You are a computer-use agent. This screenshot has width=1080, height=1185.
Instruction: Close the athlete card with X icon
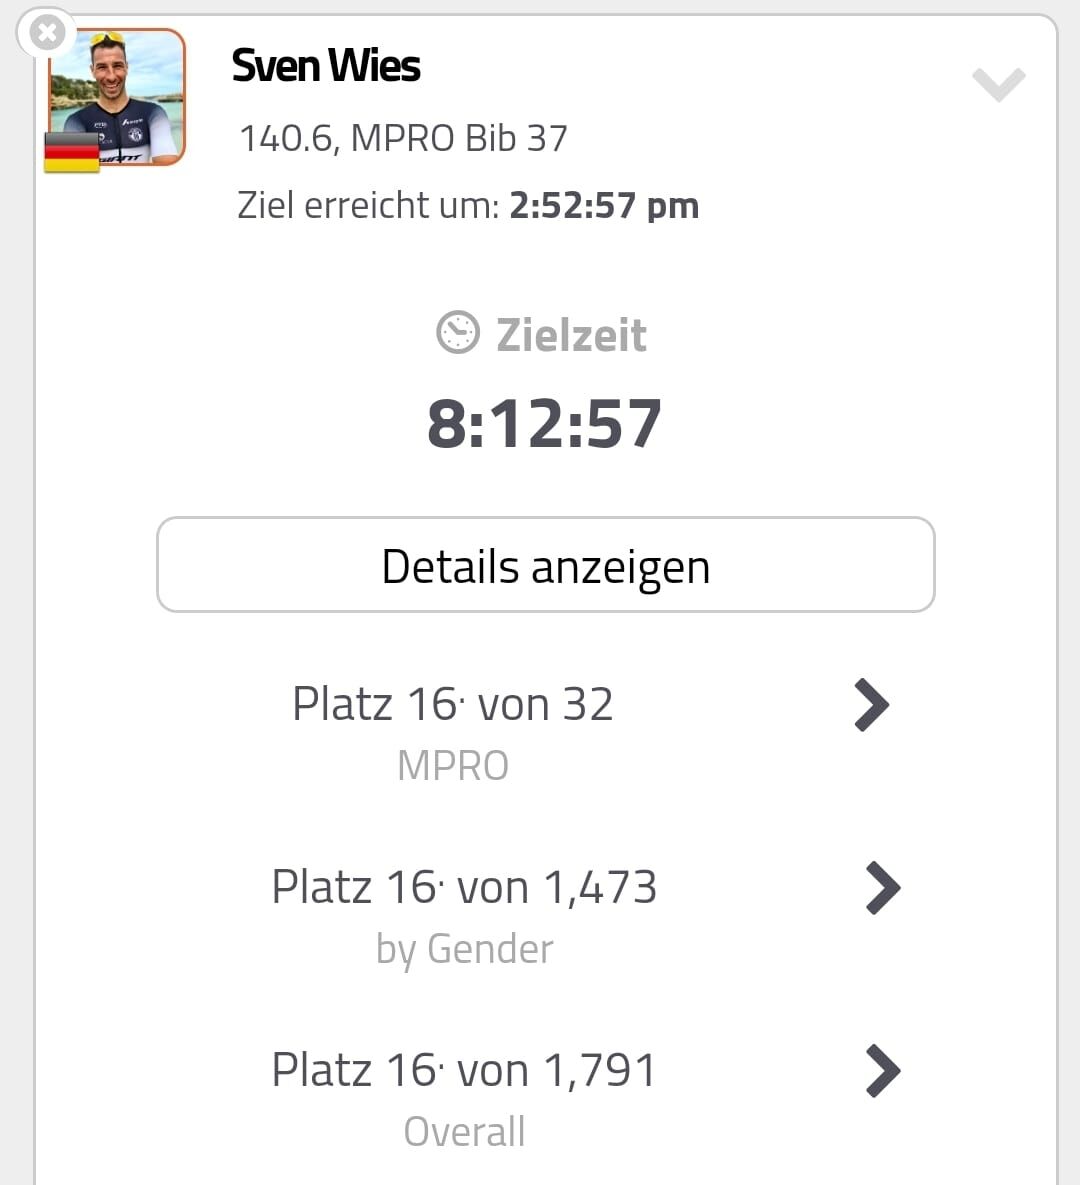pos(47,32)
